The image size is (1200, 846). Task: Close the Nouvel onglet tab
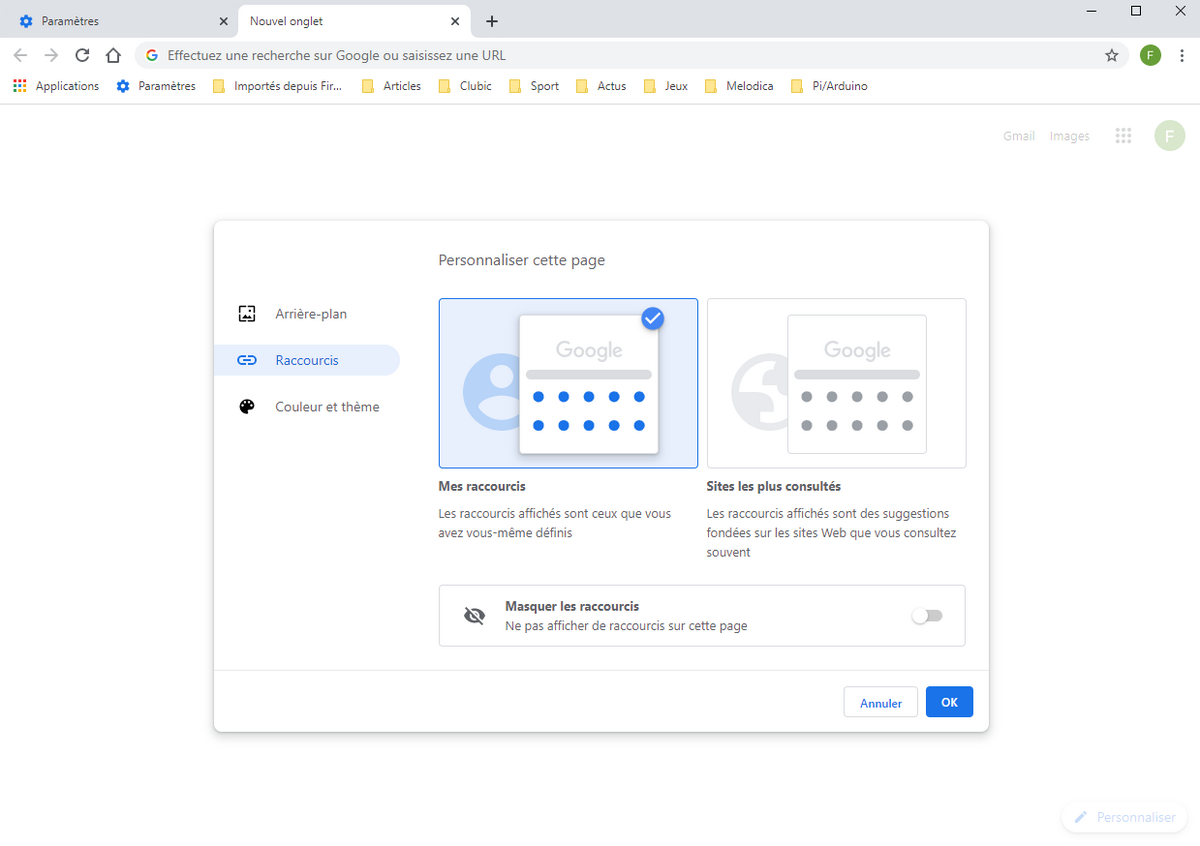(455, 21)
